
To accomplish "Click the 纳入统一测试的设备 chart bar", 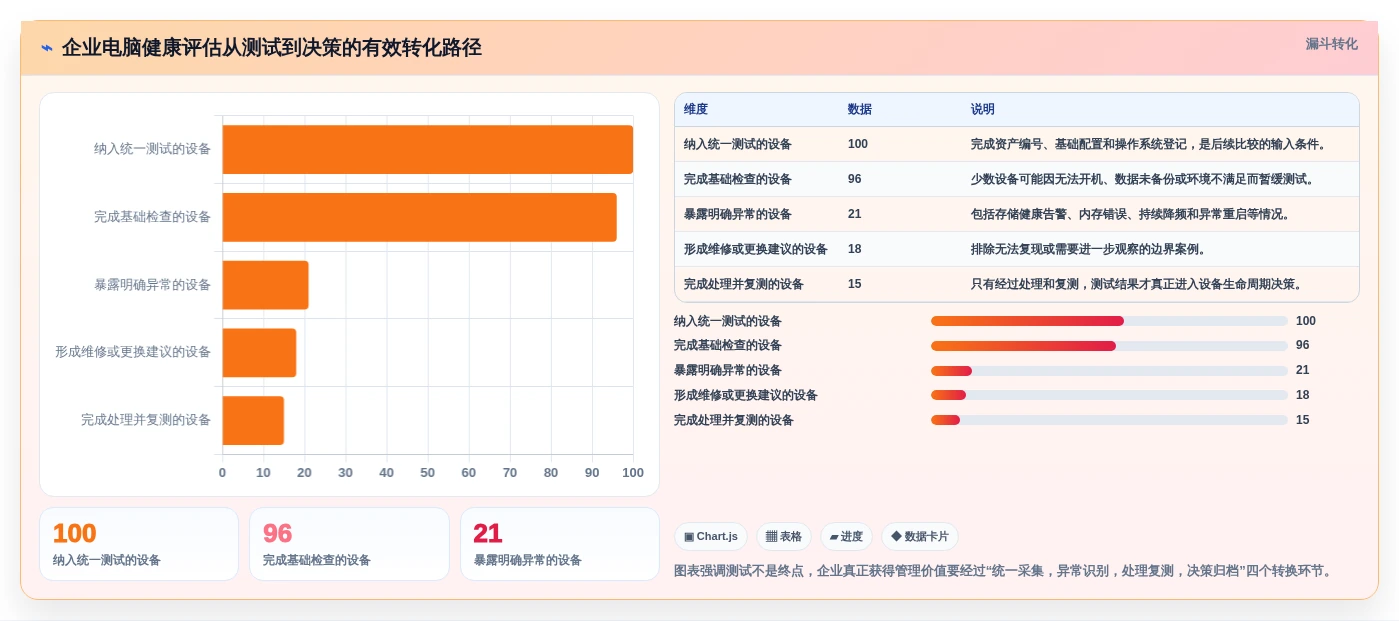I will (x=427, y=149).
